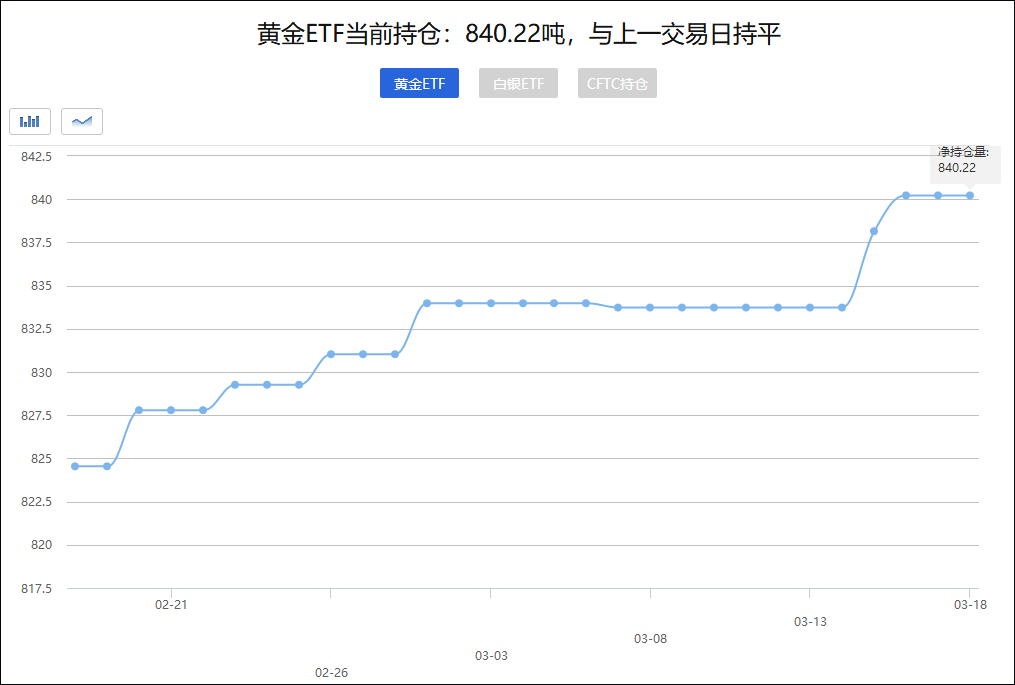Select the chart point for 03-03
This screenshot has height=685, width=1015.
(491, 303)
